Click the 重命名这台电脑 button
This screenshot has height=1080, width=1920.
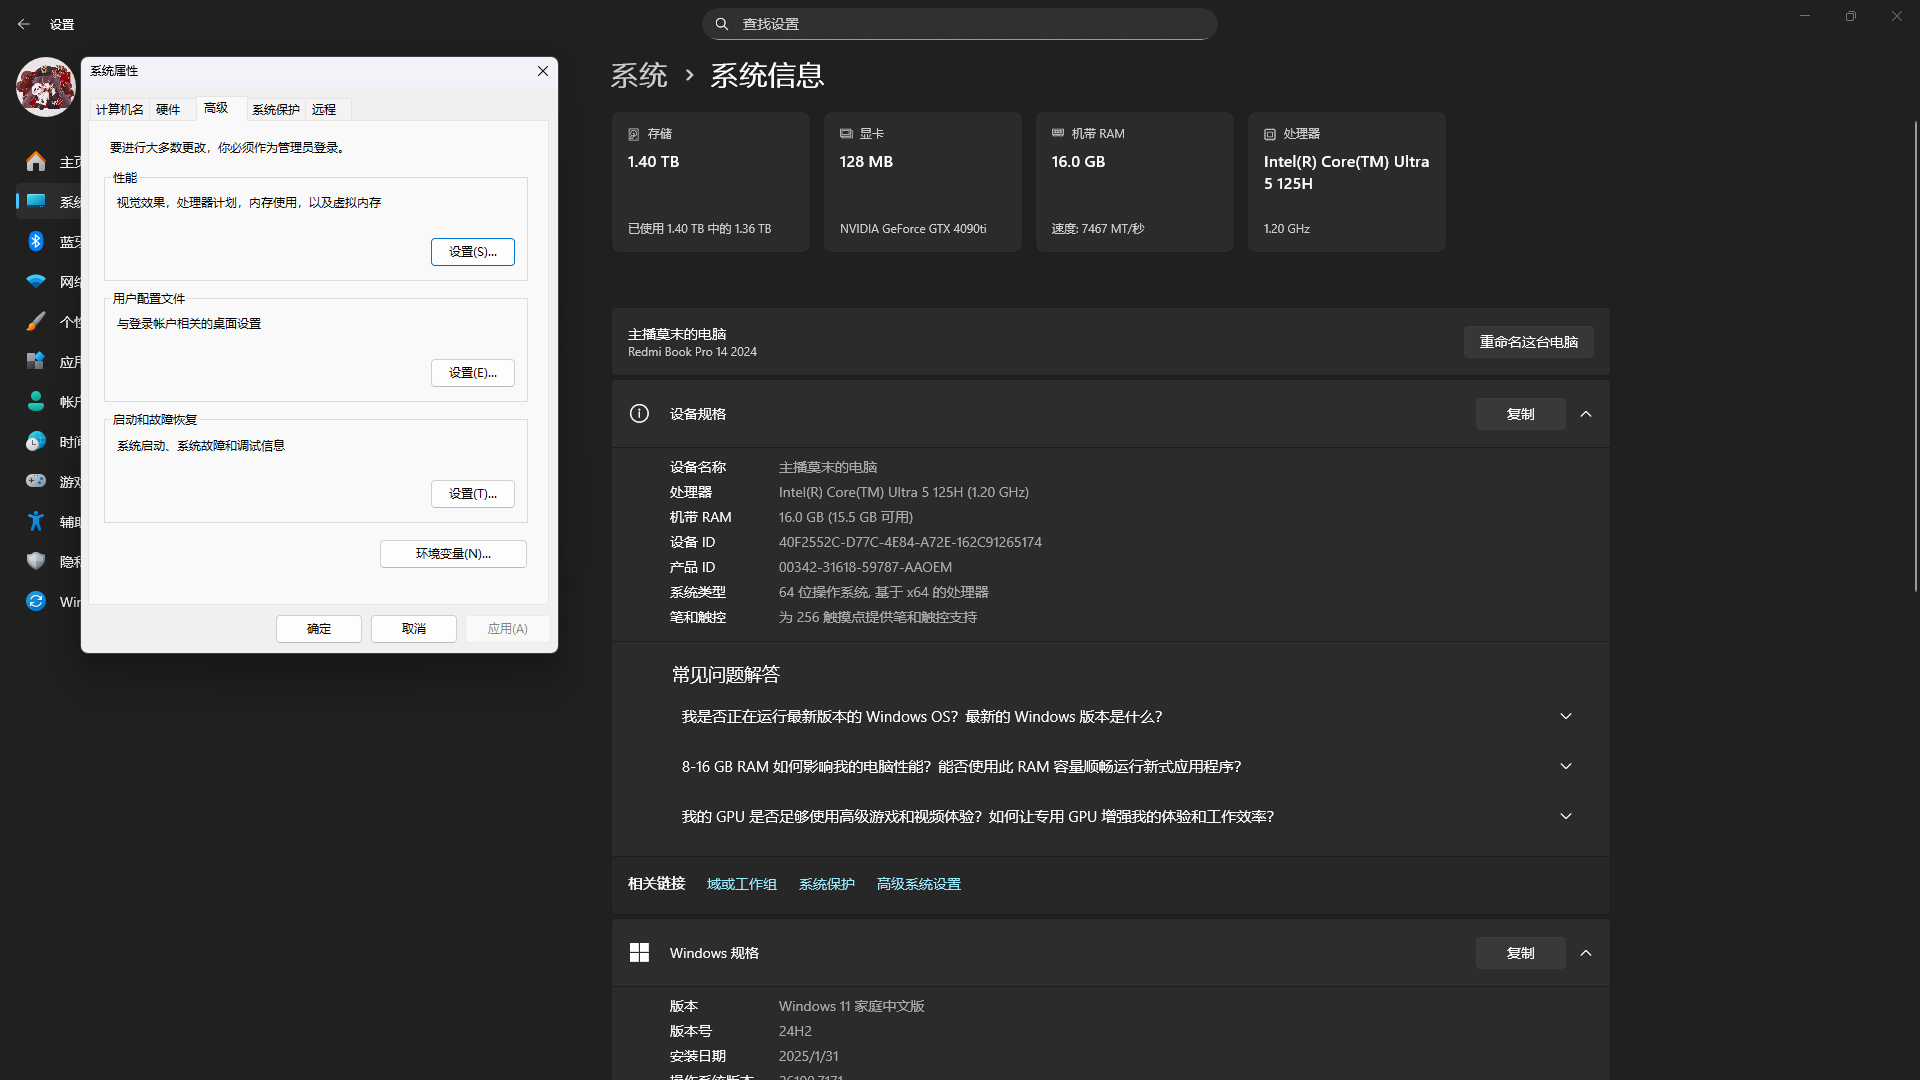coord(1528,342)
